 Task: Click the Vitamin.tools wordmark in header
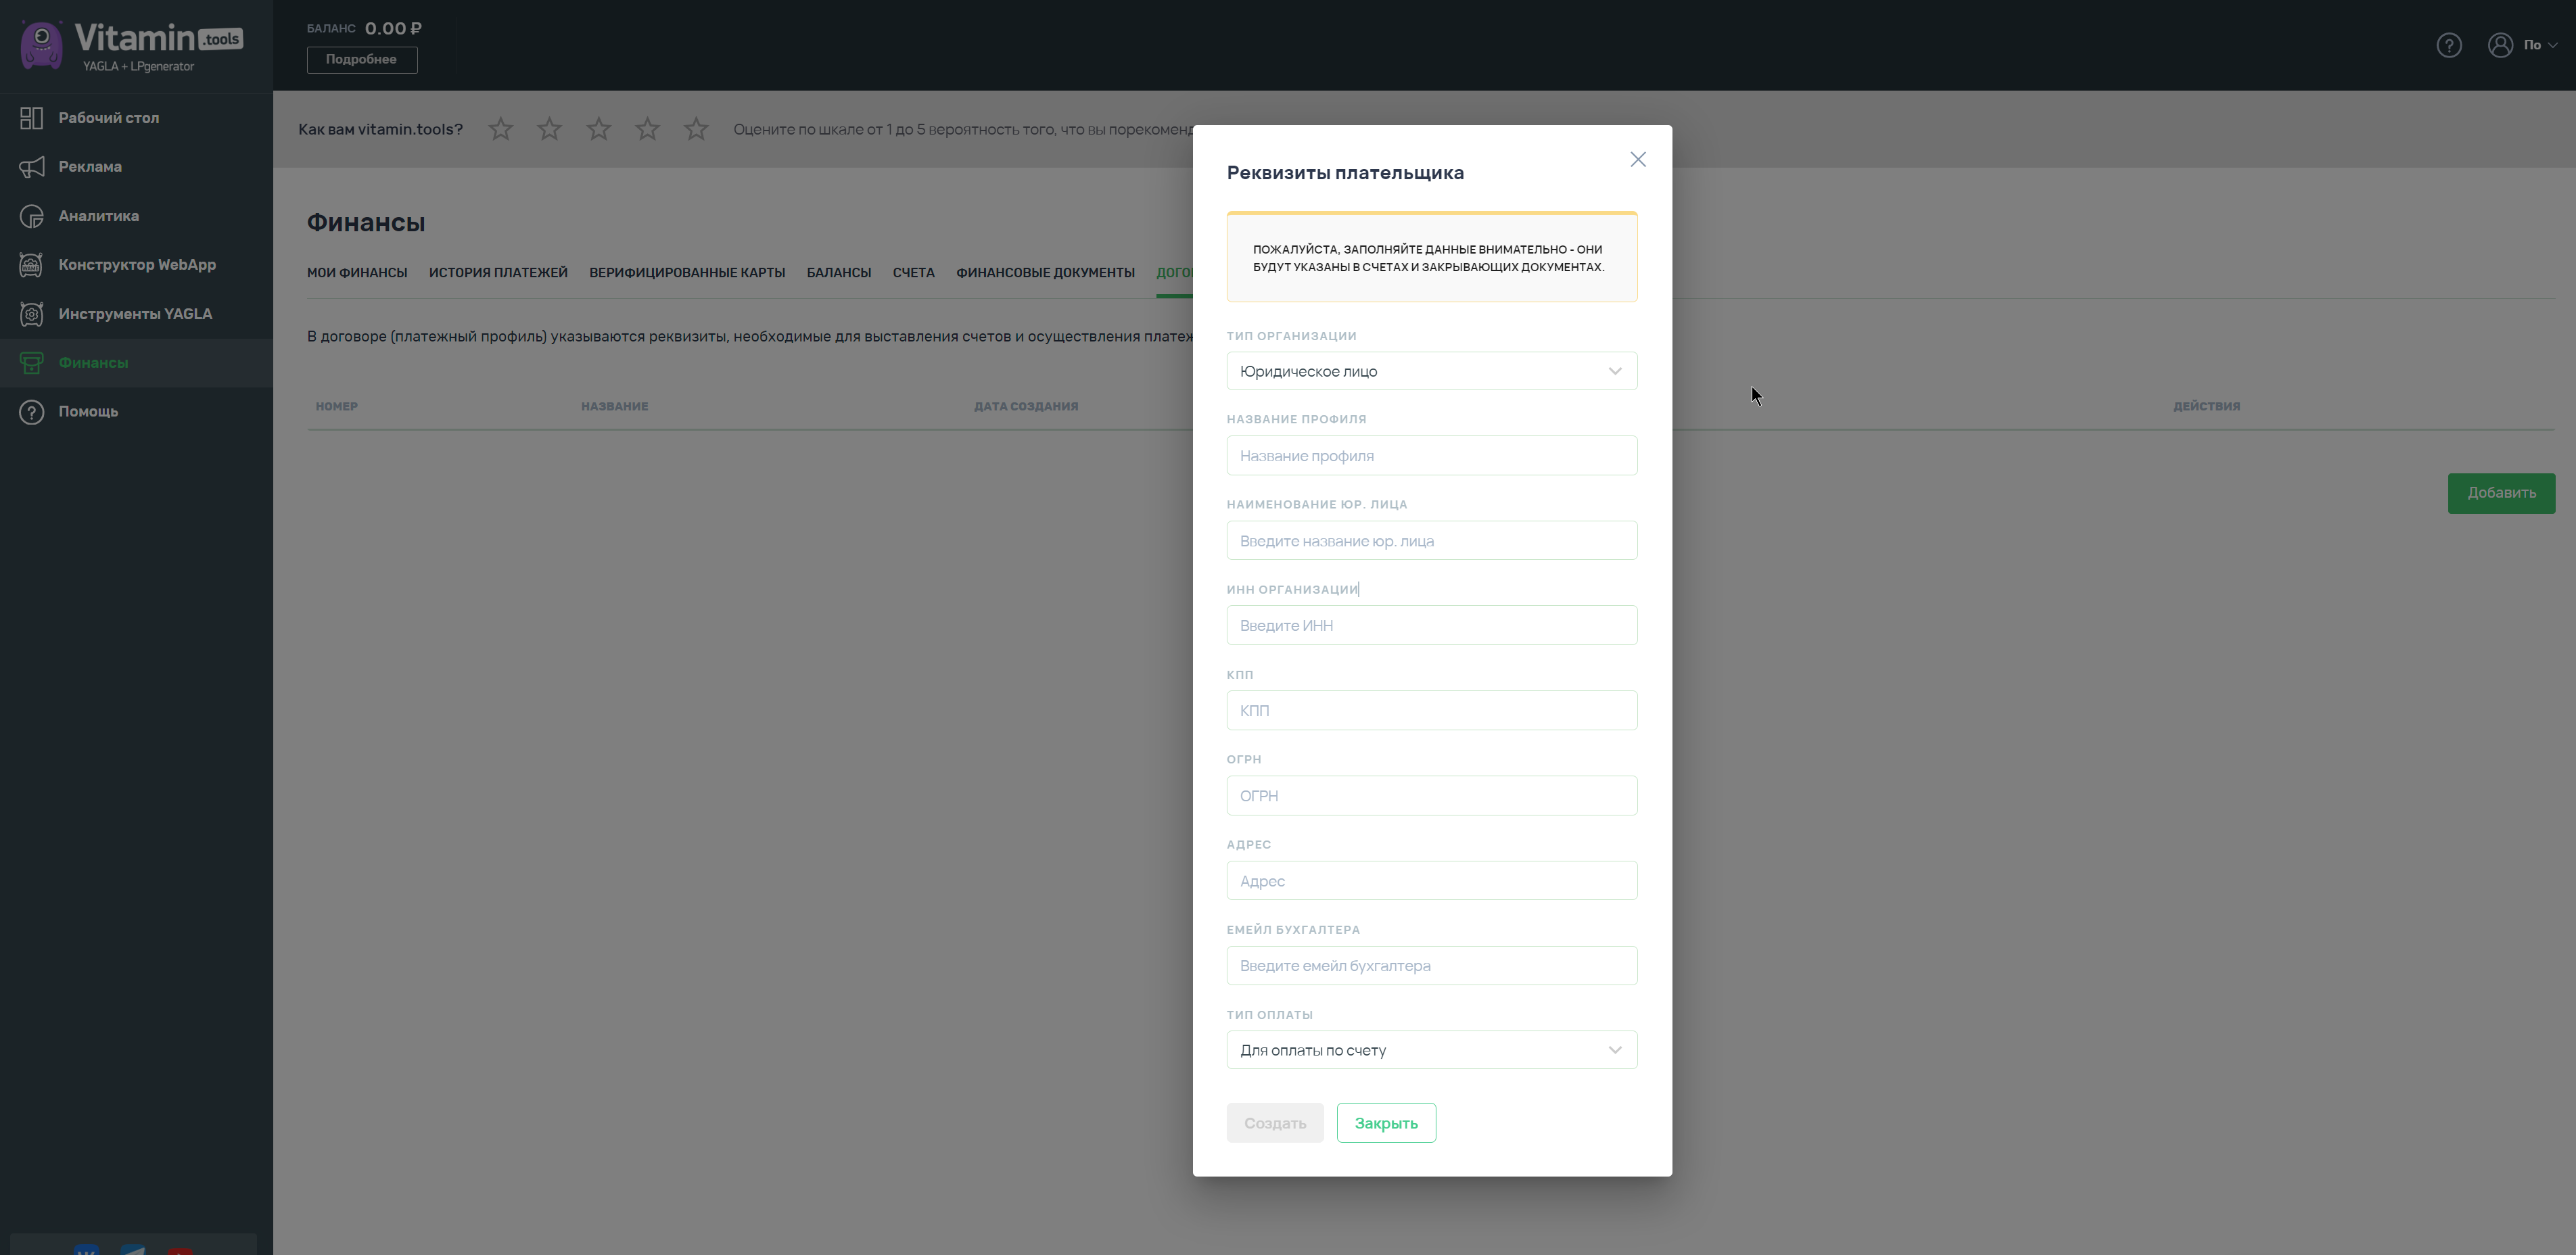pos(158,39)
